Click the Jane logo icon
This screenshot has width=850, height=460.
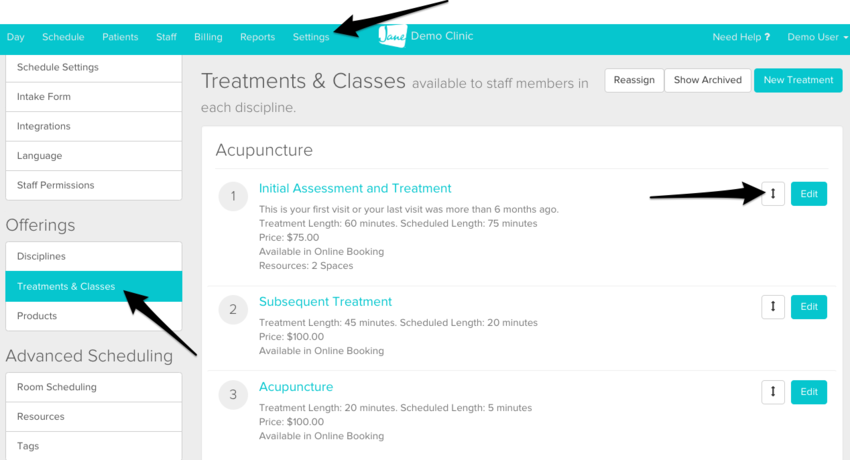(x=392, y=36)
